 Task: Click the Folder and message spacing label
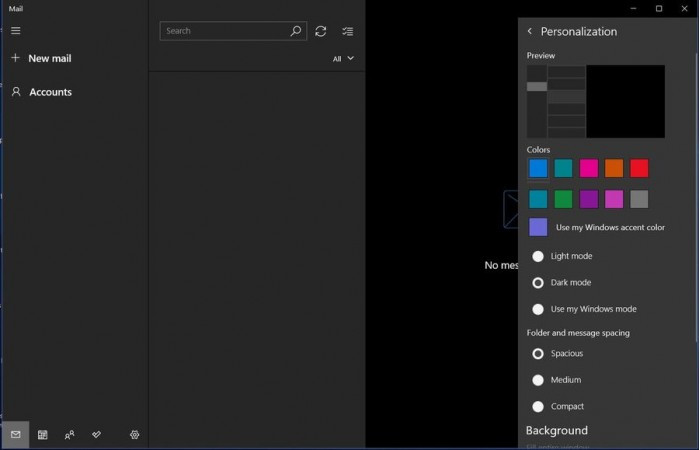(578, 333)
